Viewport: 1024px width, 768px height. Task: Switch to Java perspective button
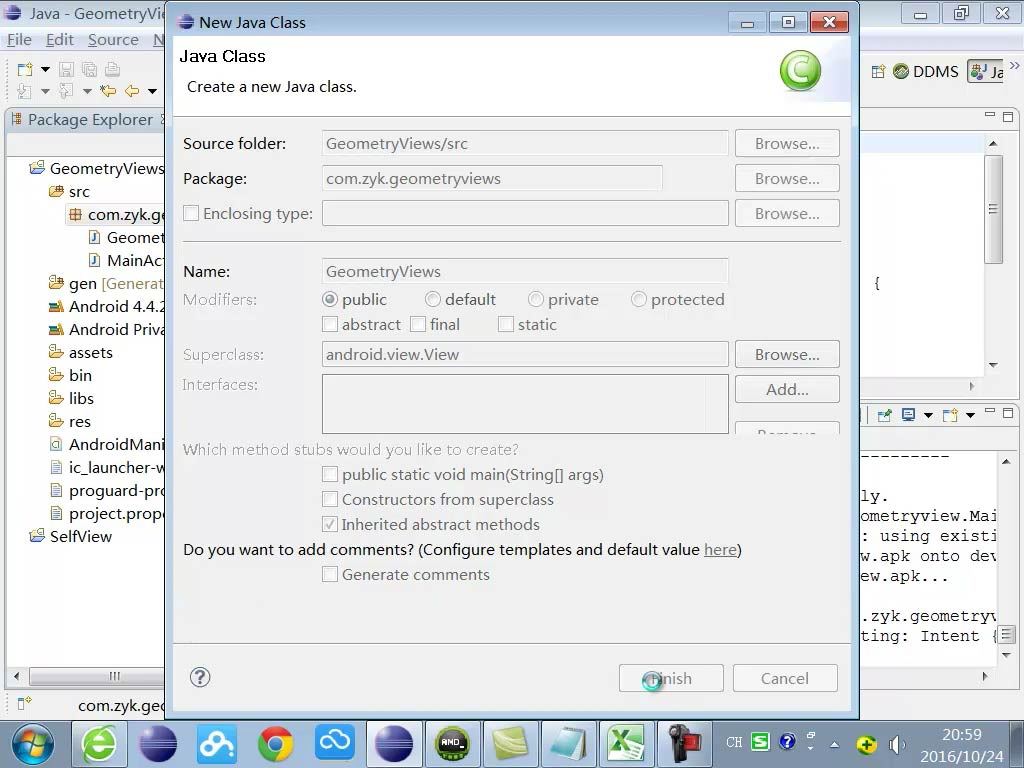[x=987, y=71]
